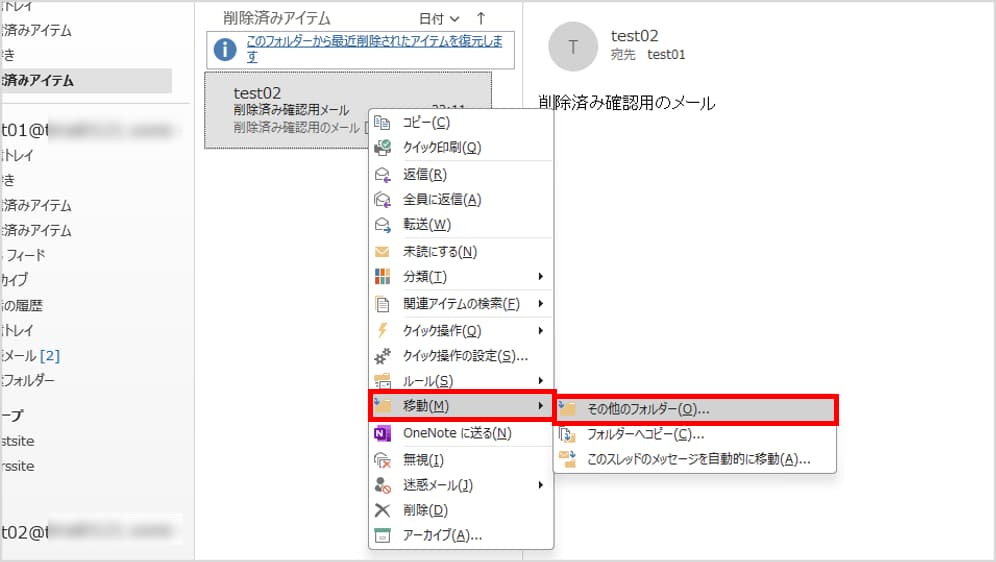Click the Copy icon in context menu
996x562 pixels.
click(x=381, y=122)
